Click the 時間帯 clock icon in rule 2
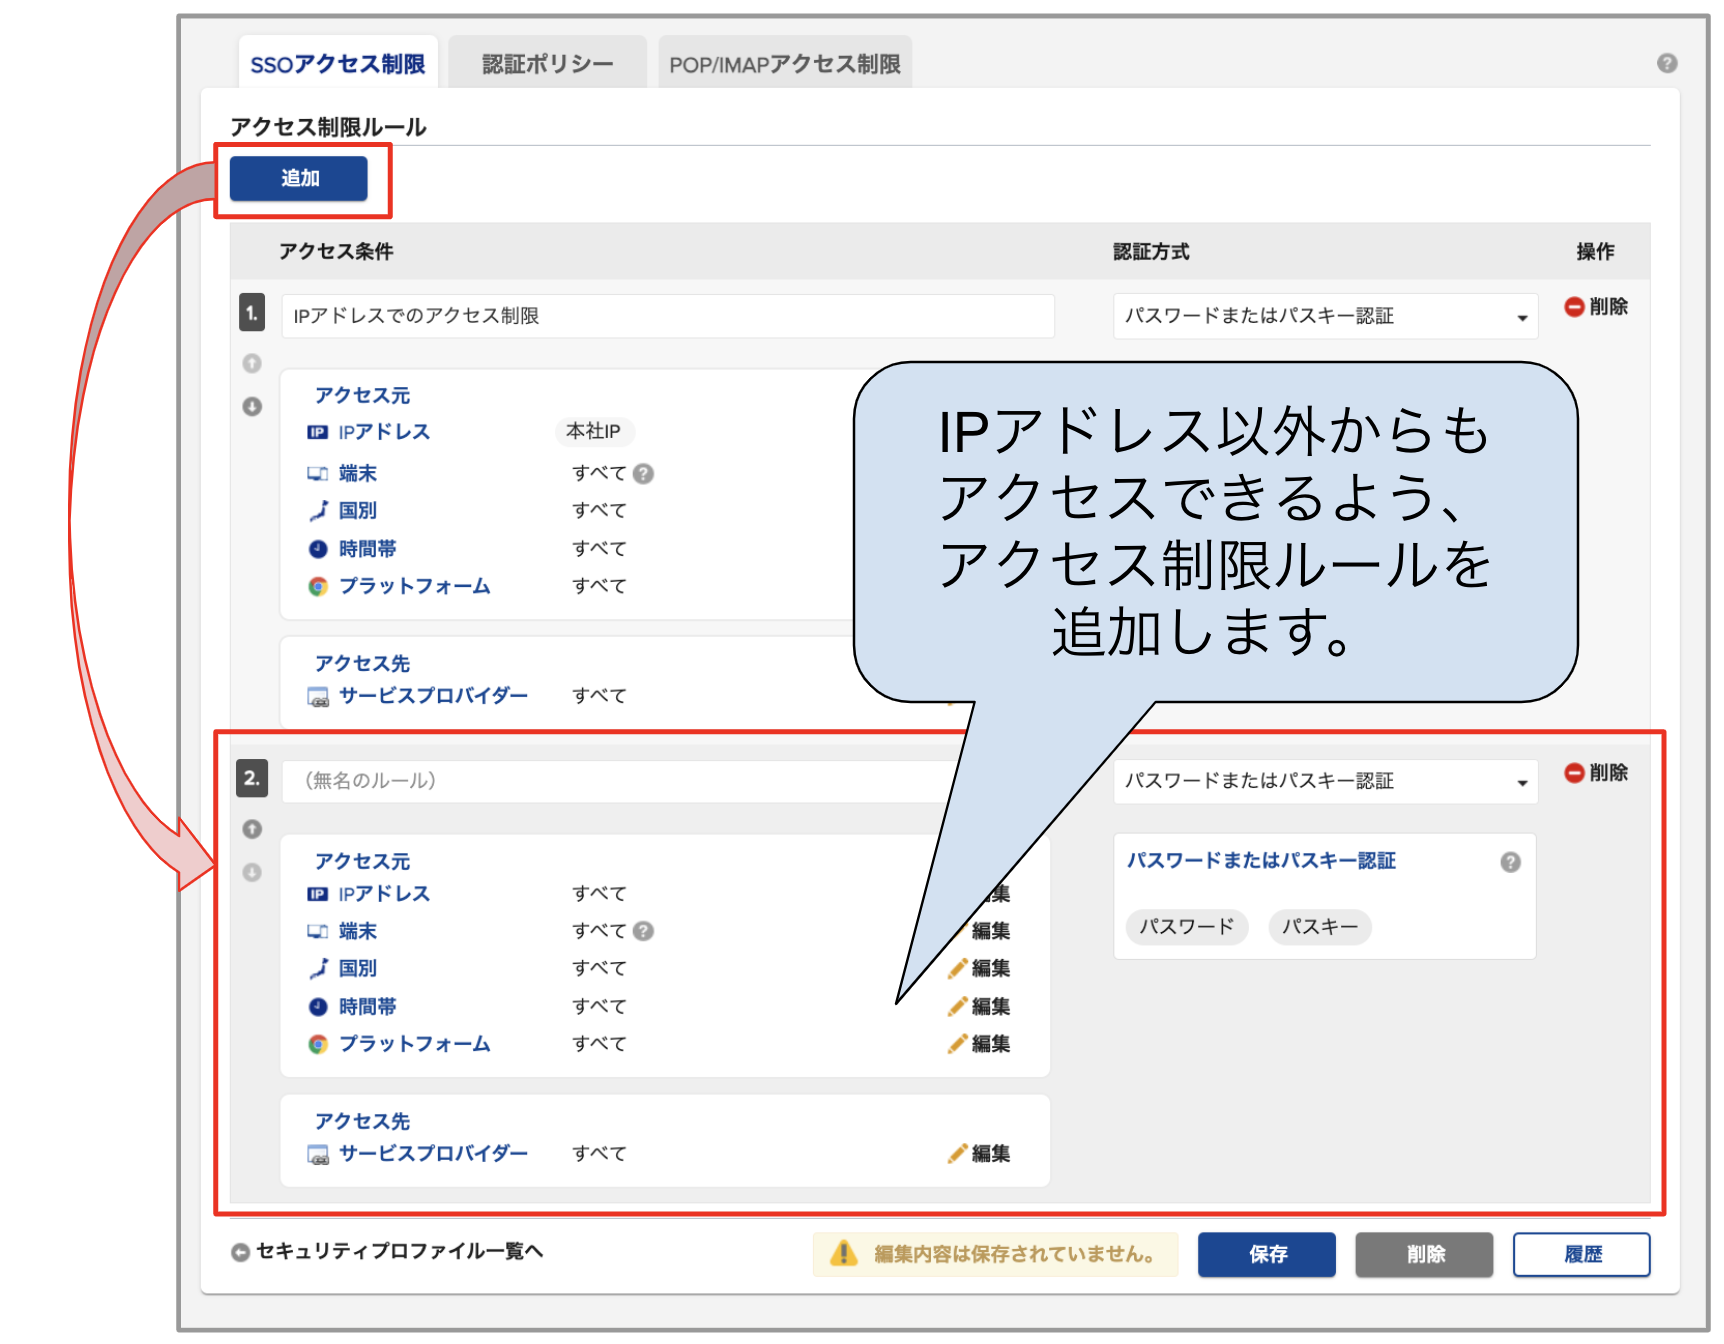This screenshot has height=1344, width=1724. pos(318,1007)
